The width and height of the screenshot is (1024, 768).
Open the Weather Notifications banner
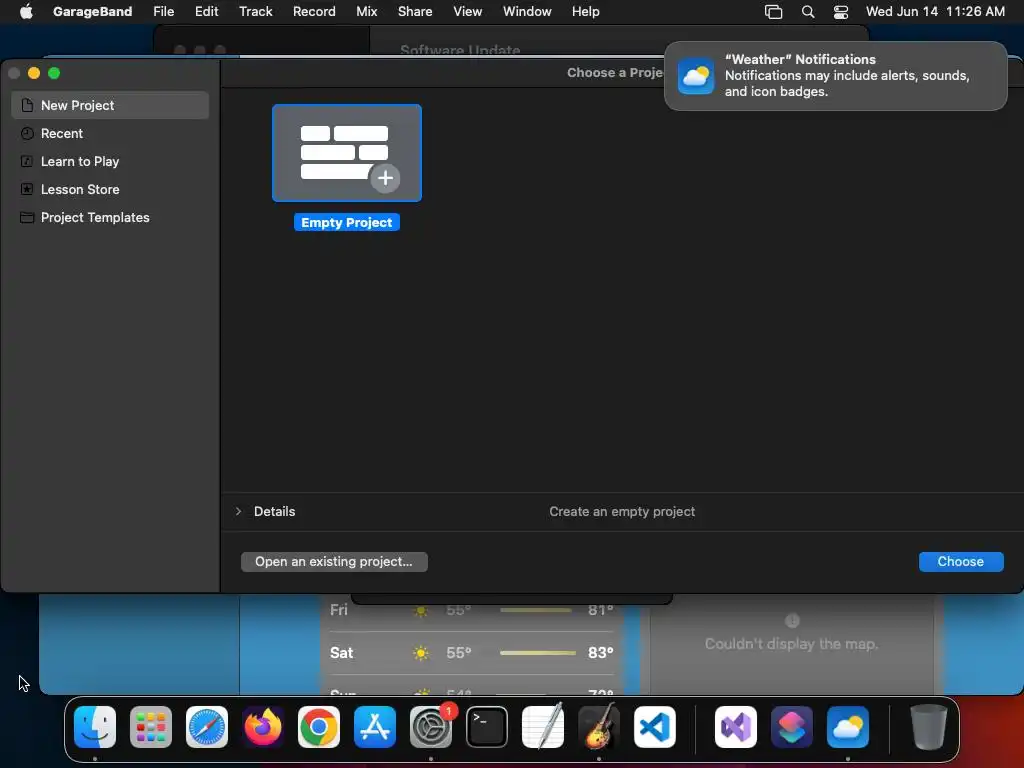click(835, 76)
